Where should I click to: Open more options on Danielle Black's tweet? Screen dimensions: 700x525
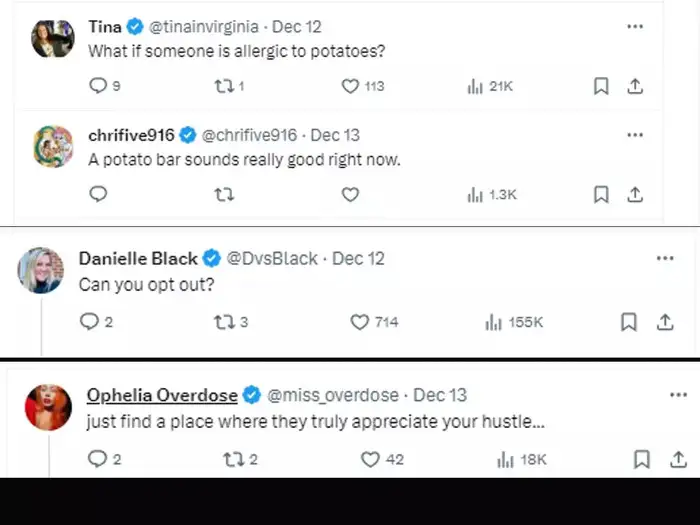point(665,258)
